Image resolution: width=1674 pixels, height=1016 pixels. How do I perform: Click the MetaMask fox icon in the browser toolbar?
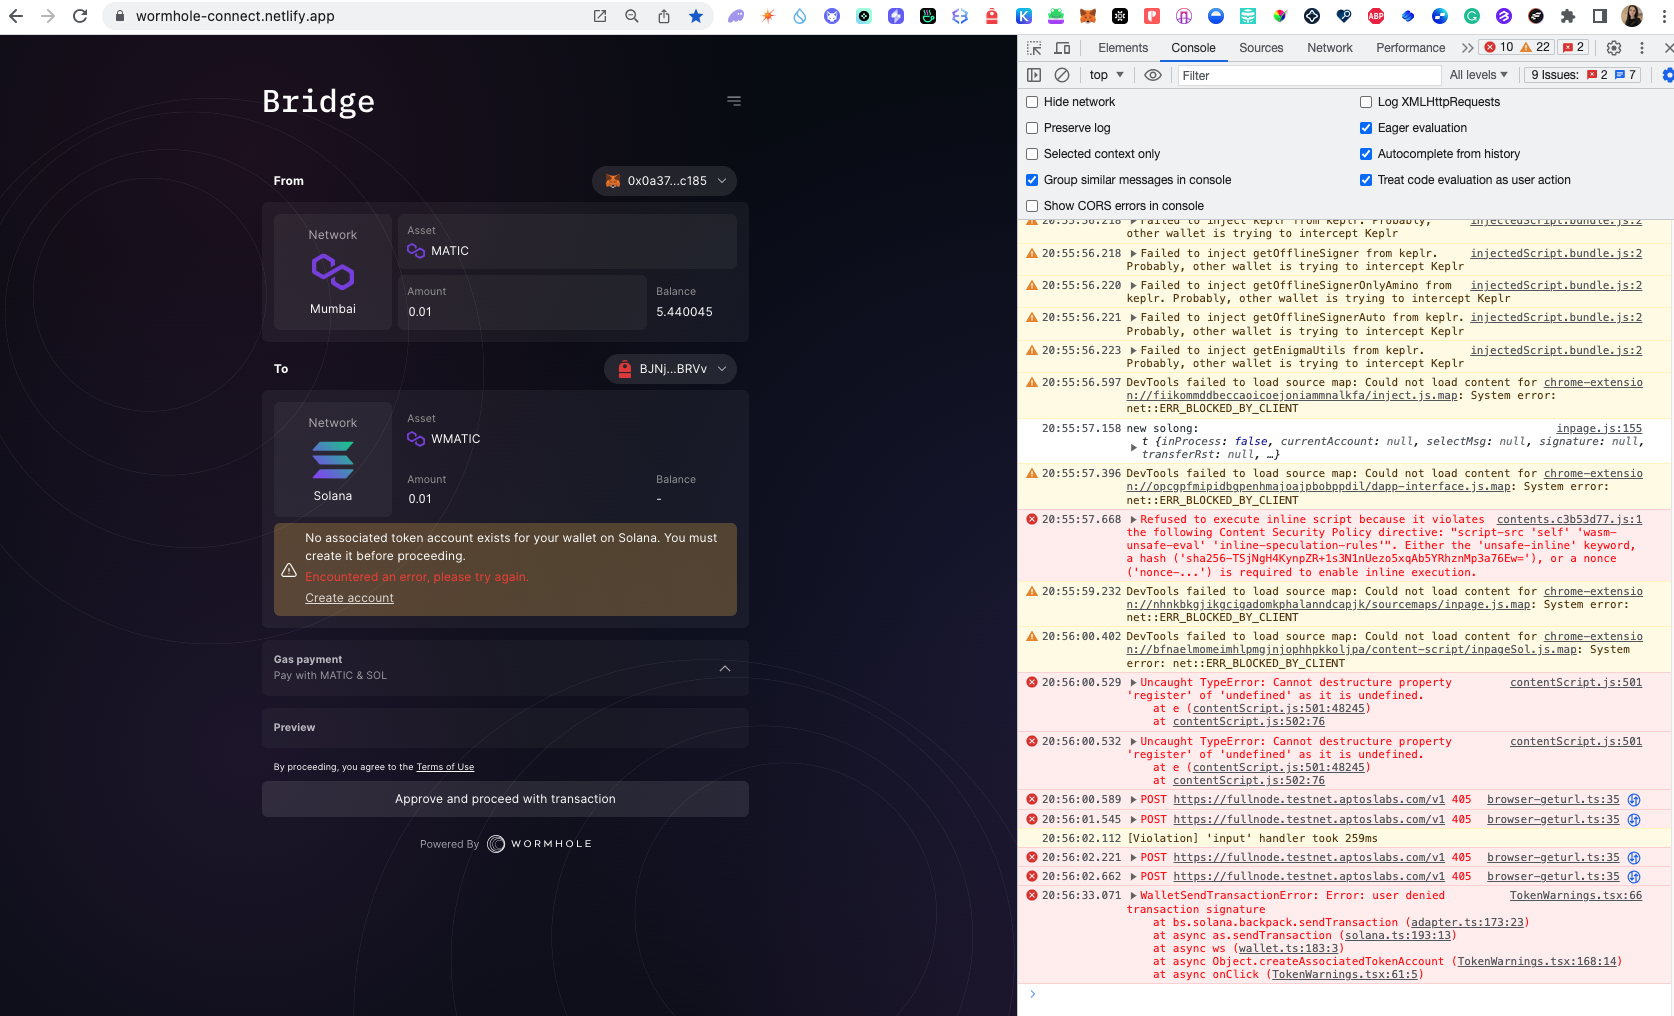pos(1089,16)
